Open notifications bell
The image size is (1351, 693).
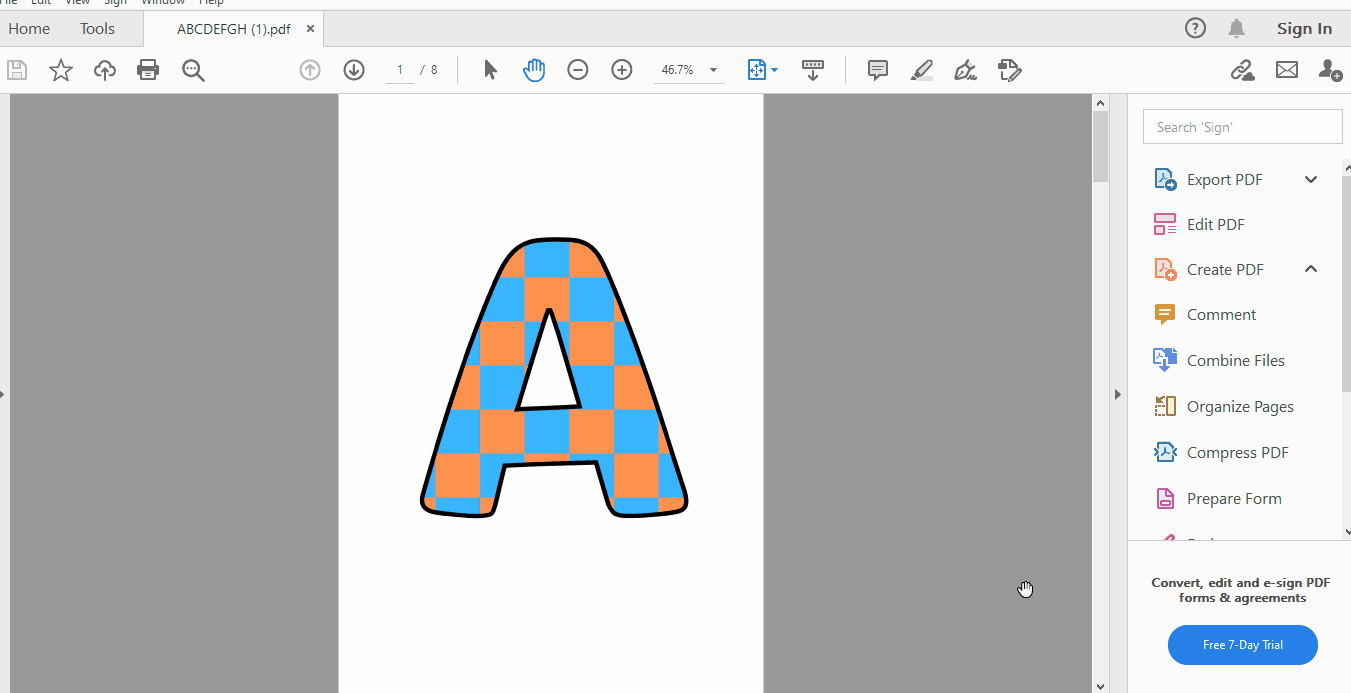tap(1237, 28)
